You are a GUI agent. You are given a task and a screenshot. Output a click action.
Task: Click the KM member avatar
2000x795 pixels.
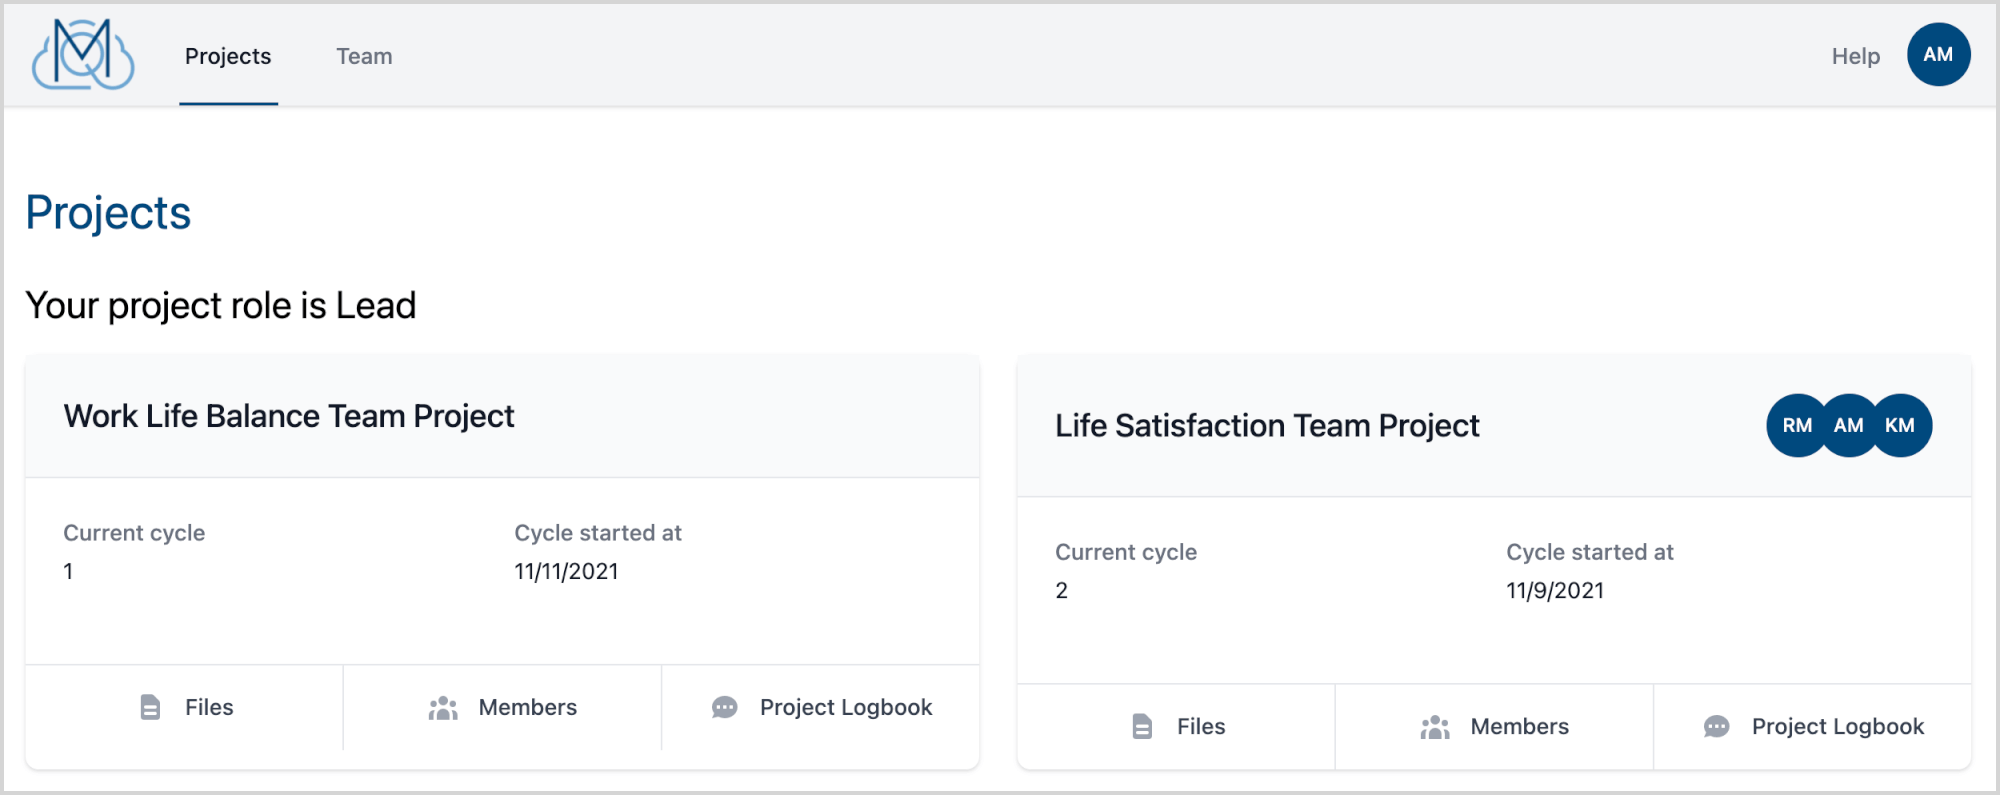coord(1900,426)
